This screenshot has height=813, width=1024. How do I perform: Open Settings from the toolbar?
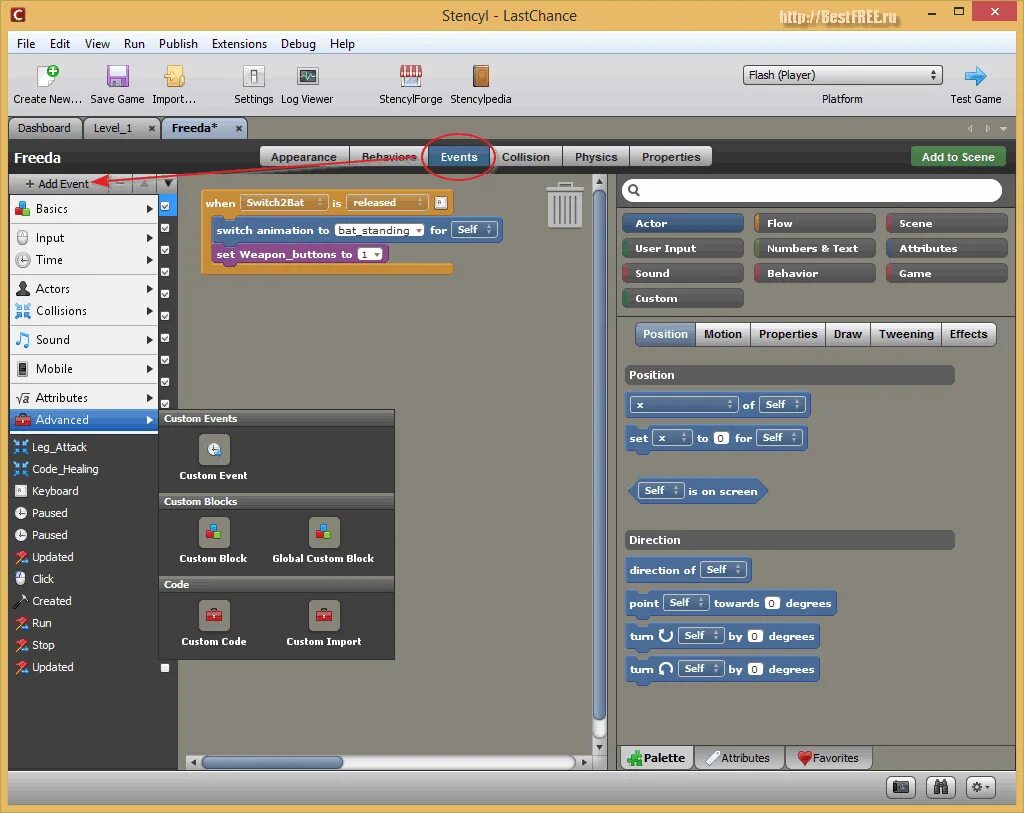coord(253,76)
